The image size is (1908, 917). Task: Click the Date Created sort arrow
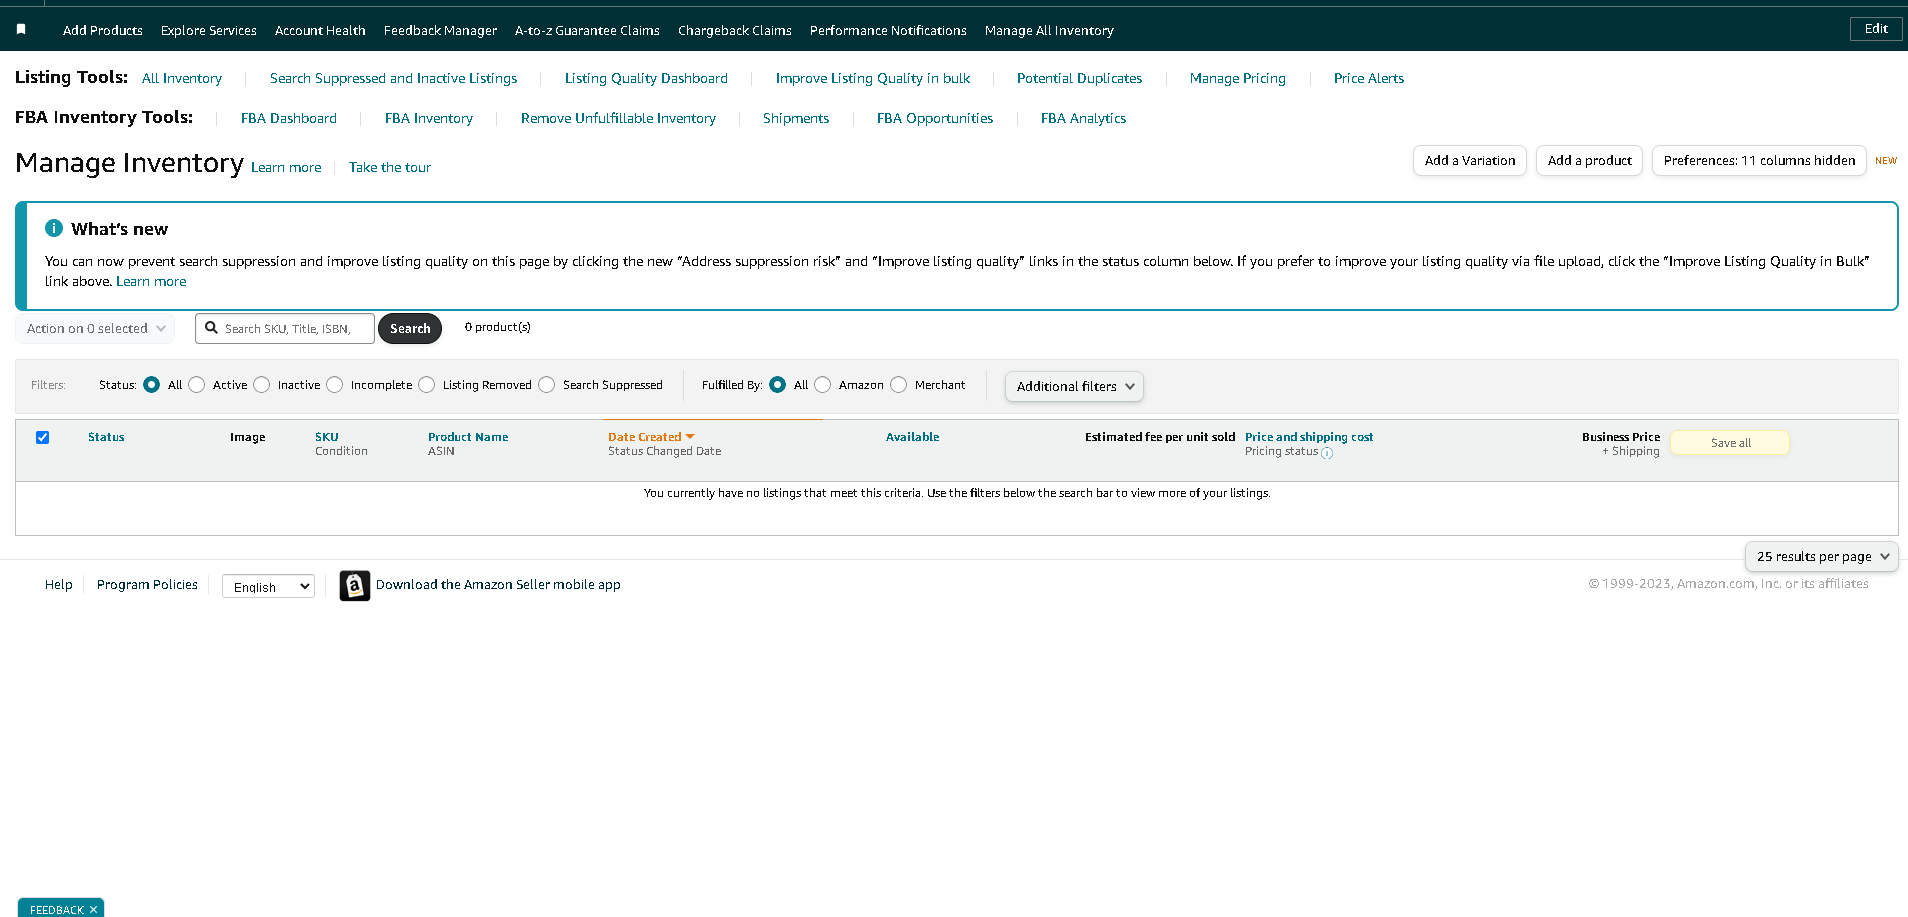(x=690, y=437)
